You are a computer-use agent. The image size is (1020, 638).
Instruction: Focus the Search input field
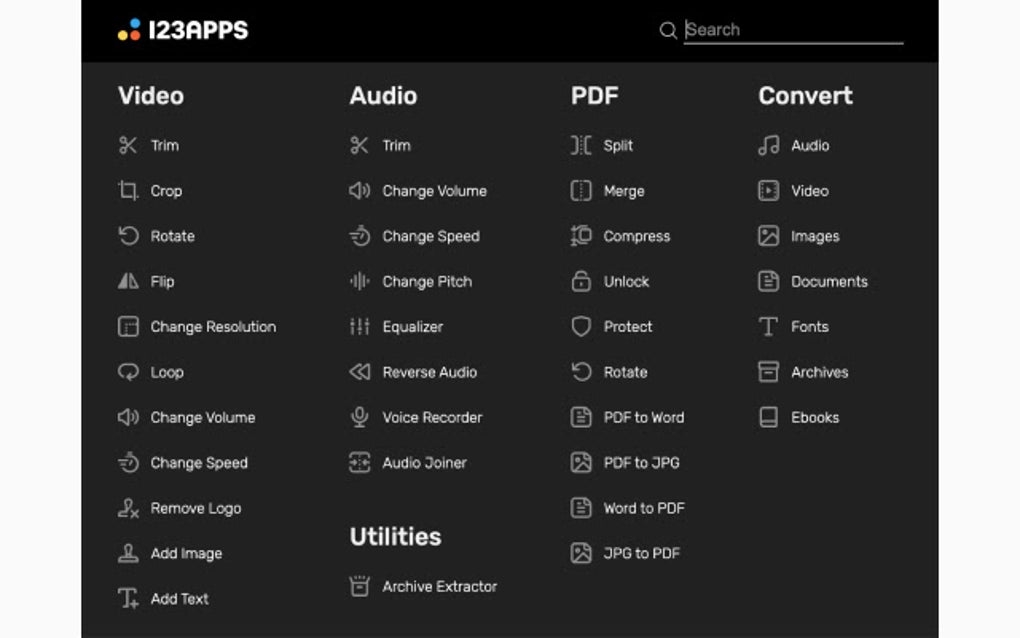[x=795, y=30]
